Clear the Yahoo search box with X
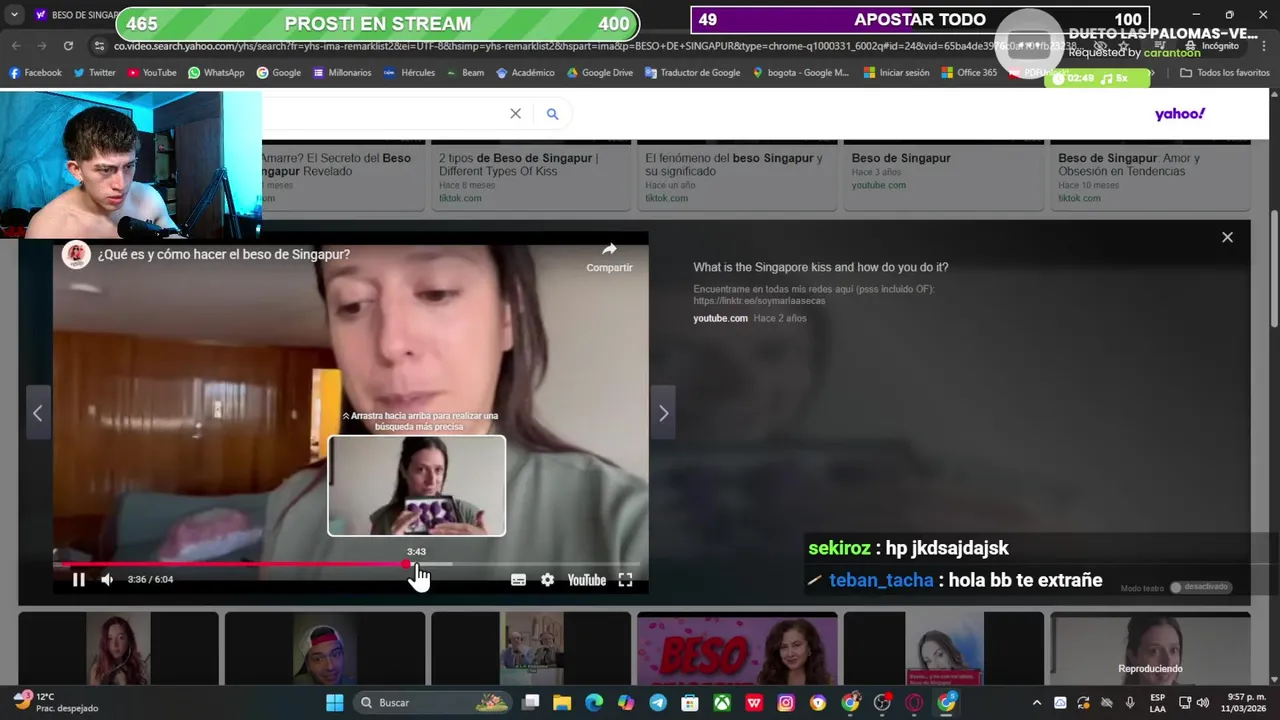The width and height of the screenshot is (1280, 720). (515, 114)
